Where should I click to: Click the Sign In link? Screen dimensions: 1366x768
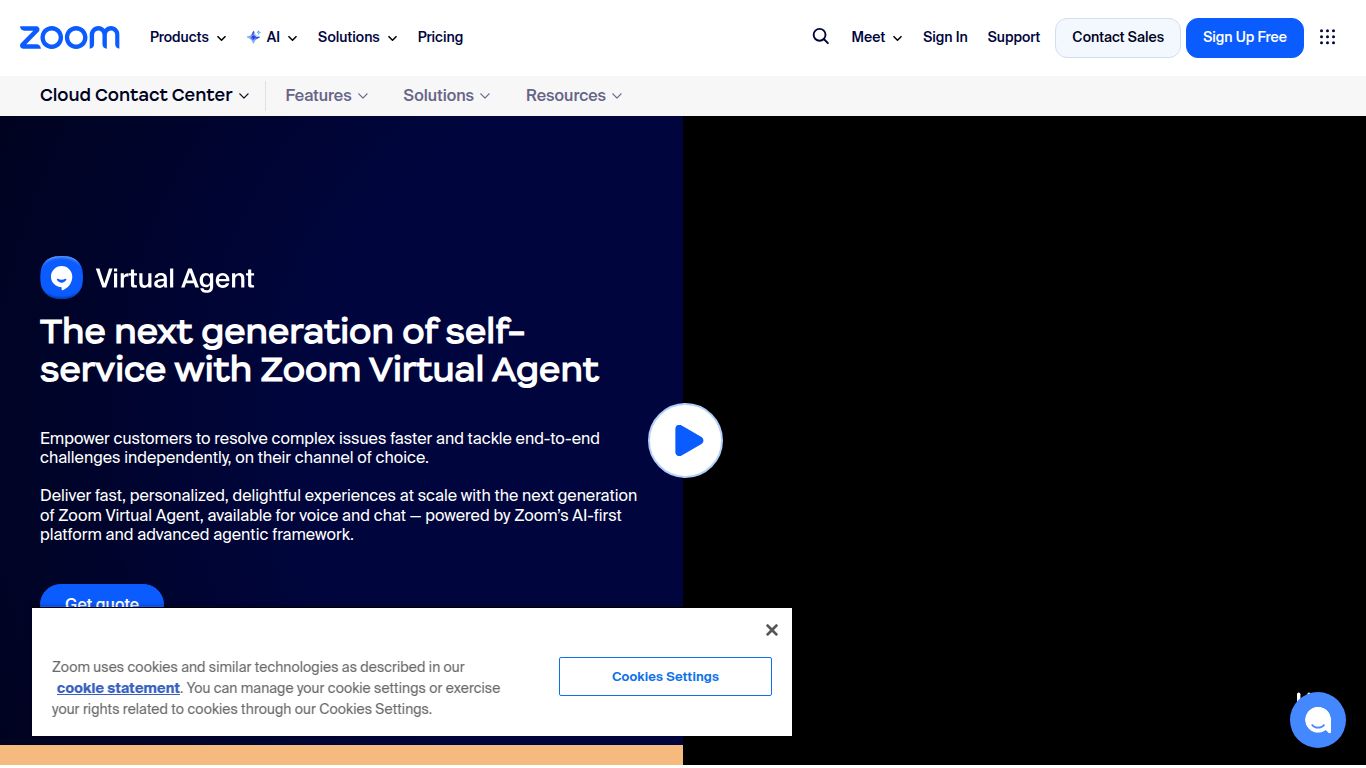pos(945,37)
